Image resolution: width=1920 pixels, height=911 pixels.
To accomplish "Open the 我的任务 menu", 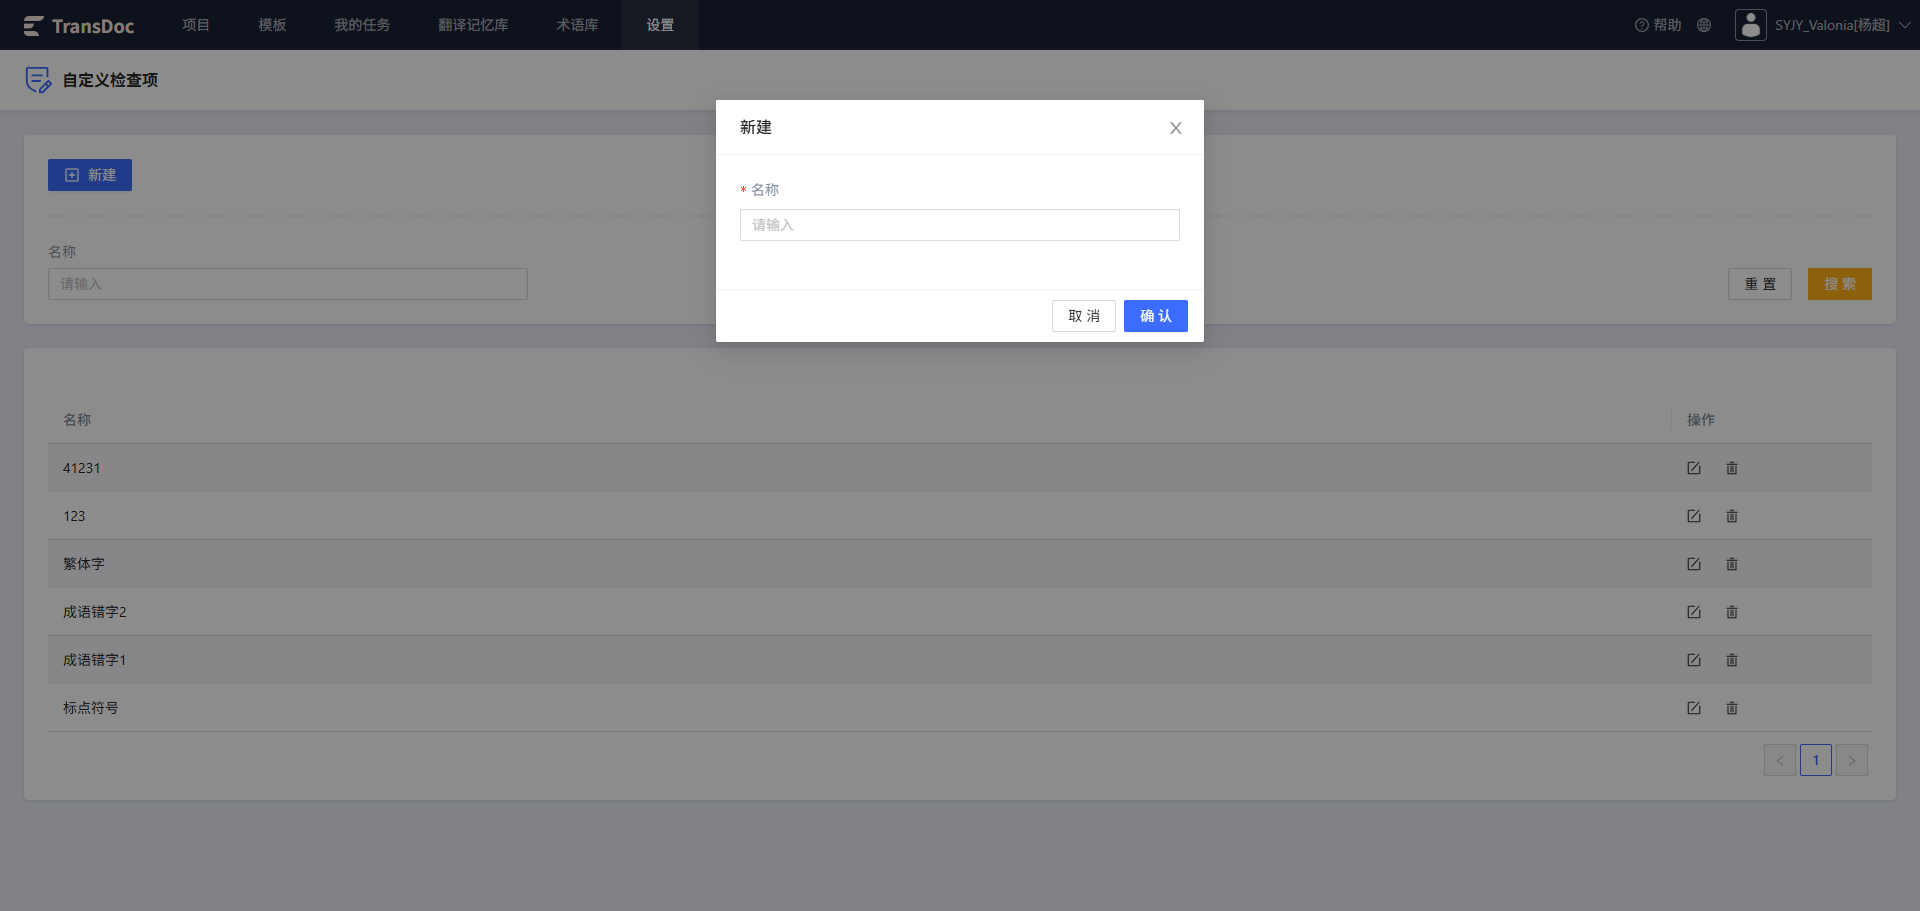I will [362, 25].
